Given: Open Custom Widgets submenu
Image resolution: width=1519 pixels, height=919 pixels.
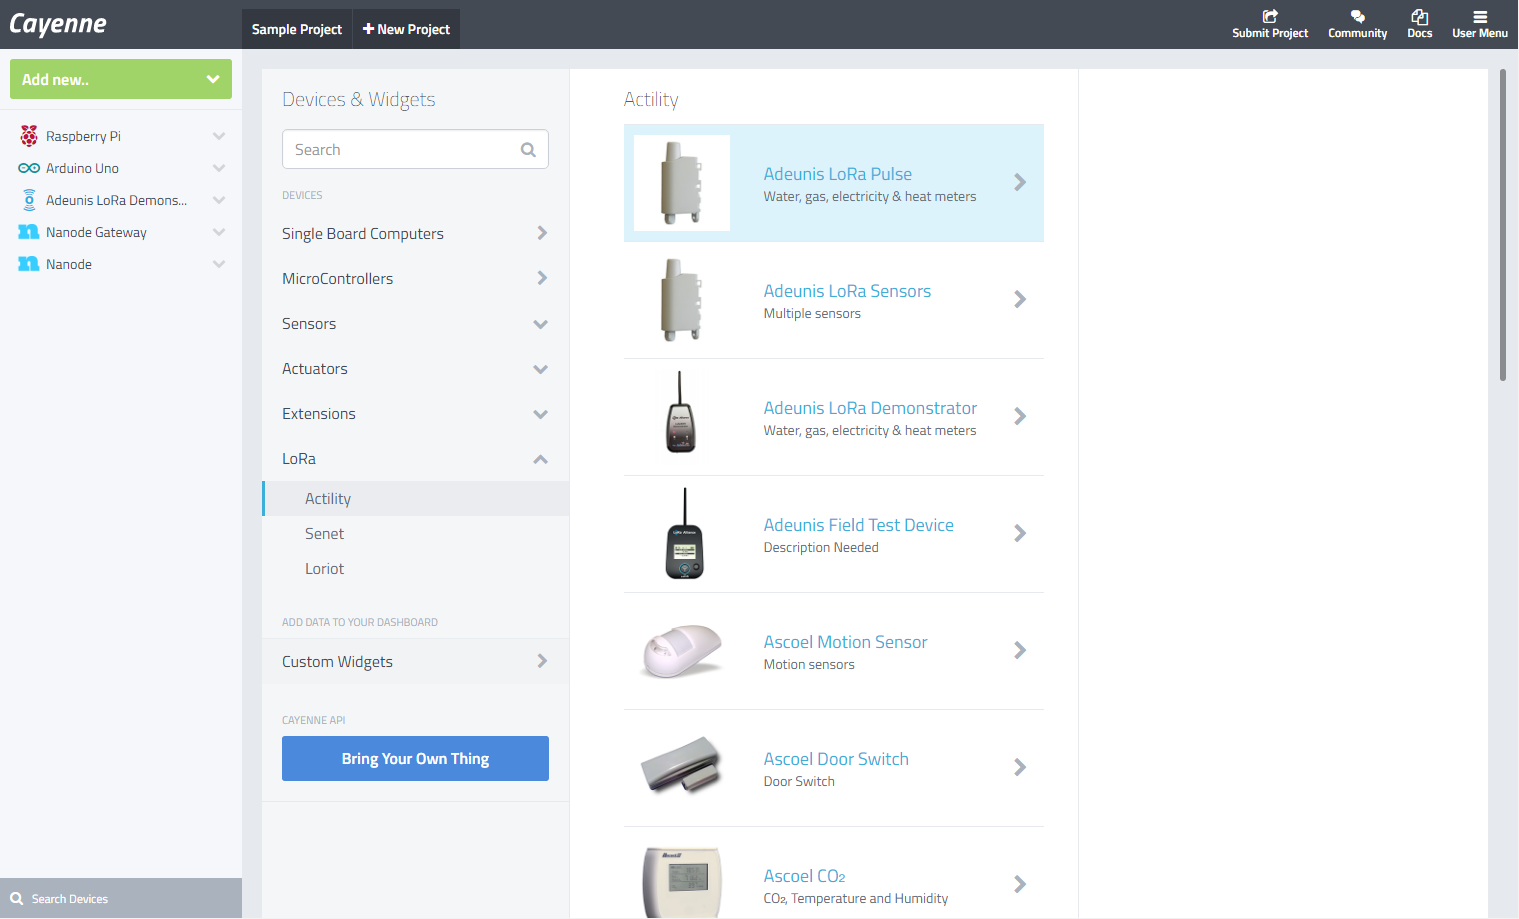Looking at the screenshot, I should (x=415, y=661).
